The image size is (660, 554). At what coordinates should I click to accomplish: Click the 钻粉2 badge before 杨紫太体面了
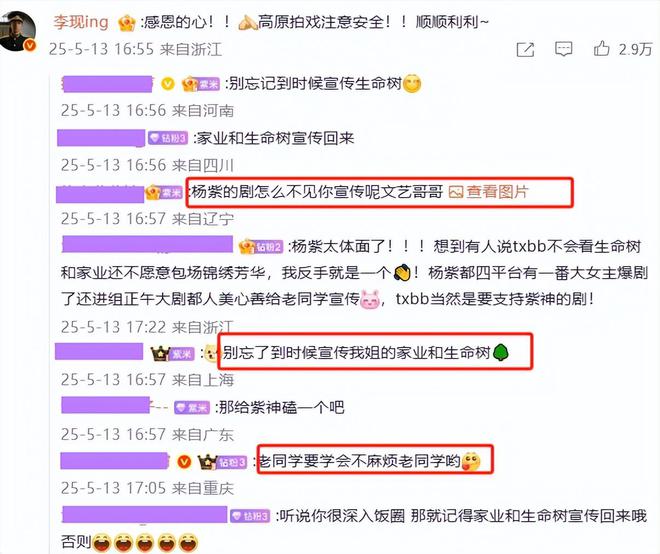tap(261, 247)
